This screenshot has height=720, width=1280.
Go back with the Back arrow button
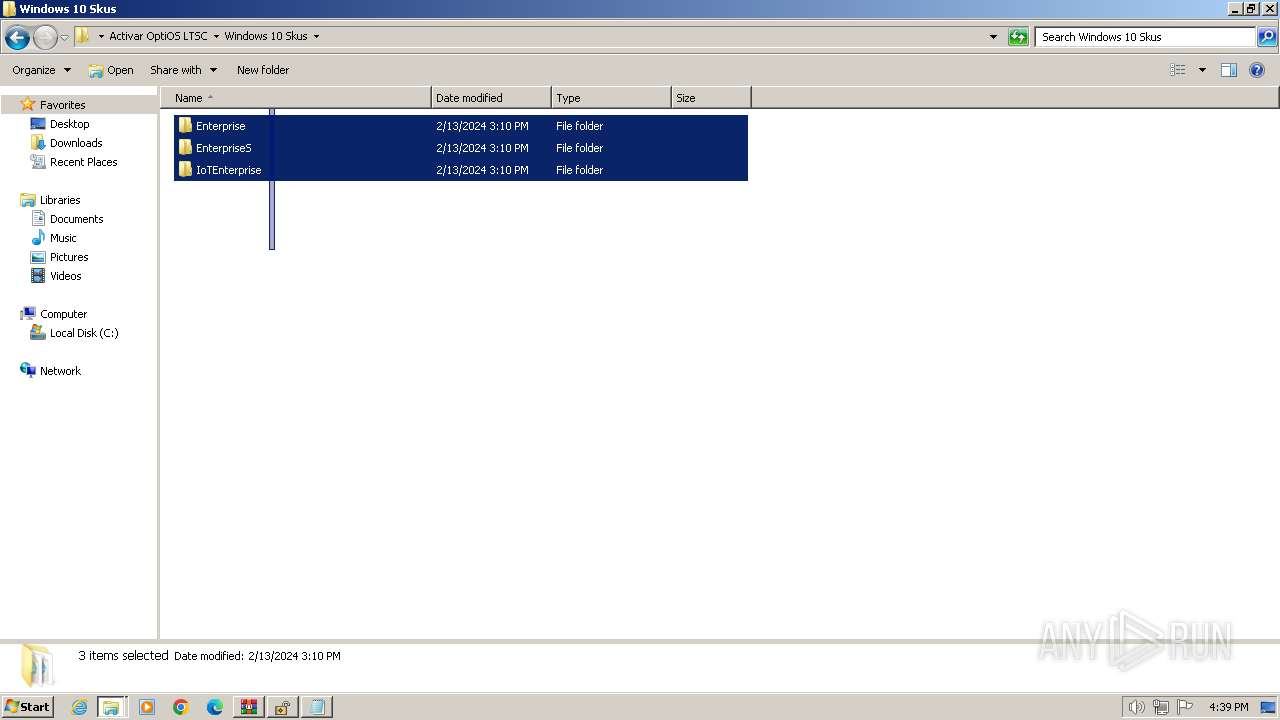tap(17, 38)
